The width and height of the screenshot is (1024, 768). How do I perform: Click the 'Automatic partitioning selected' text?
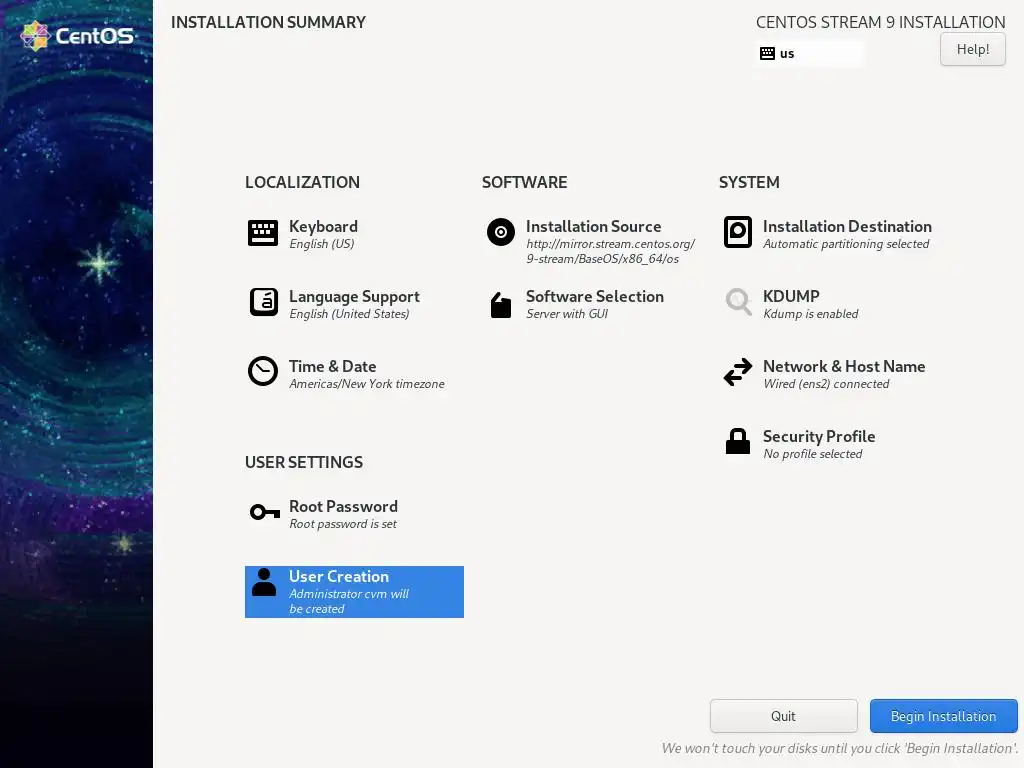coord(846,244)
